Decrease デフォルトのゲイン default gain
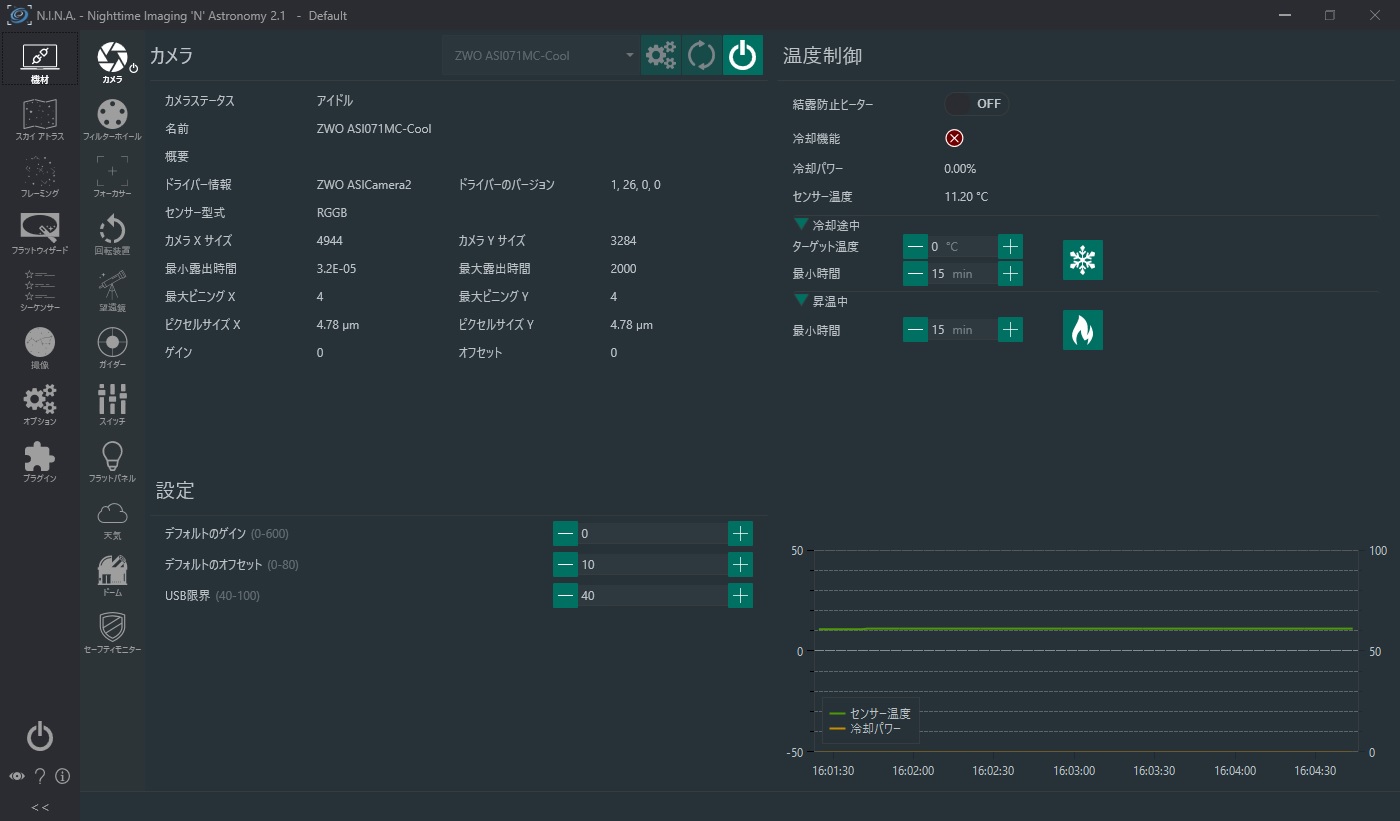 tap(565, 534)
